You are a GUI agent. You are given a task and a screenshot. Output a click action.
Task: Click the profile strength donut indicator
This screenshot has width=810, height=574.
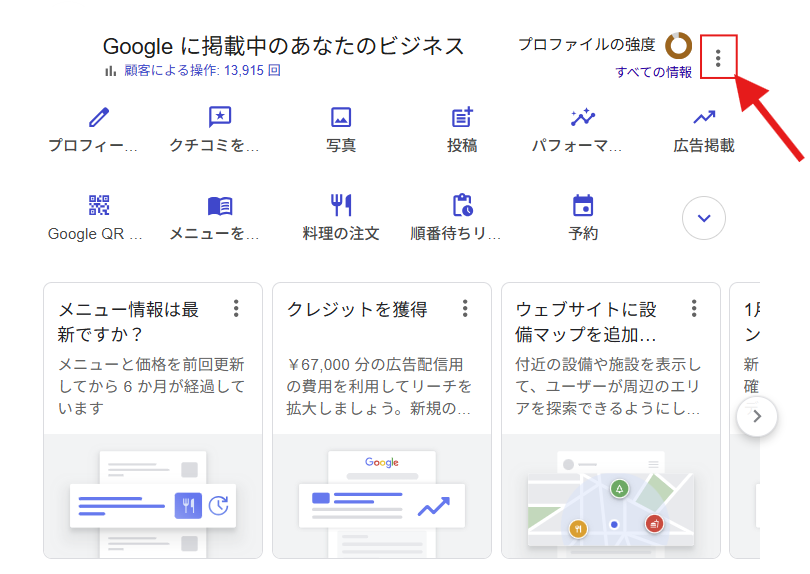tap(678, 45)
